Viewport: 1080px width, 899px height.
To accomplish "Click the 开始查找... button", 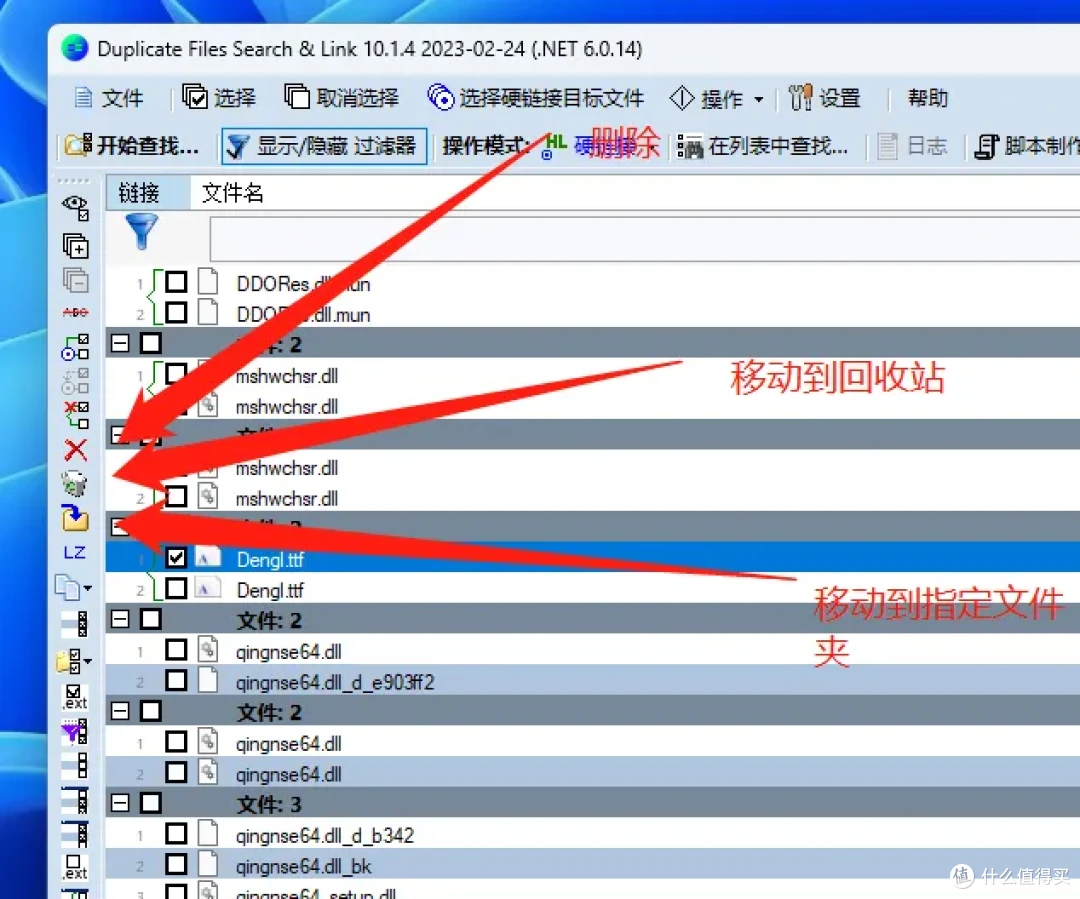I will tap(132, 145).
